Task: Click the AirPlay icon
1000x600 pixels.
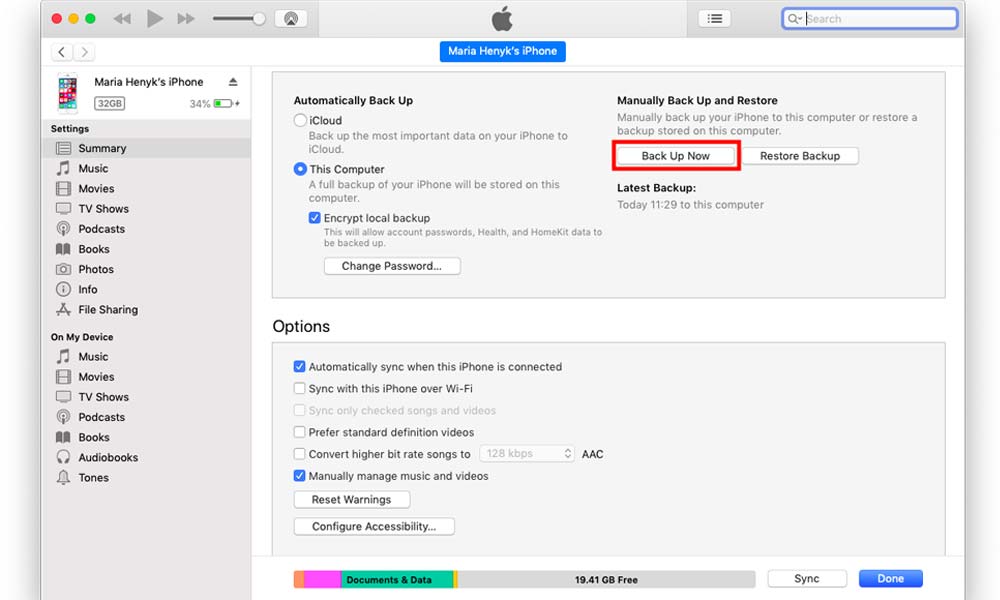Action: (289, 19)
